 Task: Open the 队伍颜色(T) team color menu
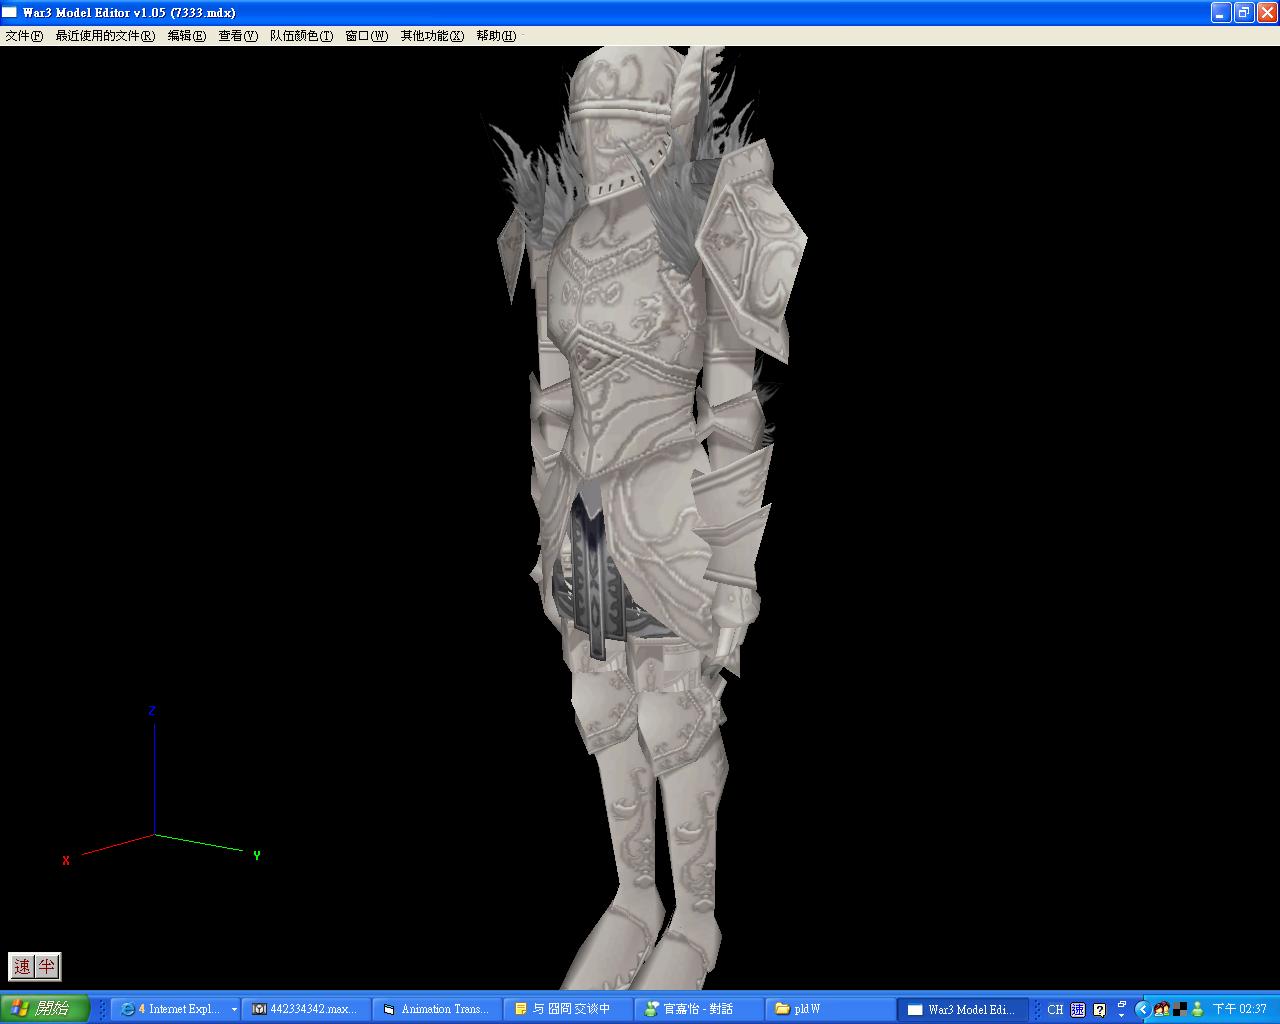pyautogui.click(x=301, y=36)
